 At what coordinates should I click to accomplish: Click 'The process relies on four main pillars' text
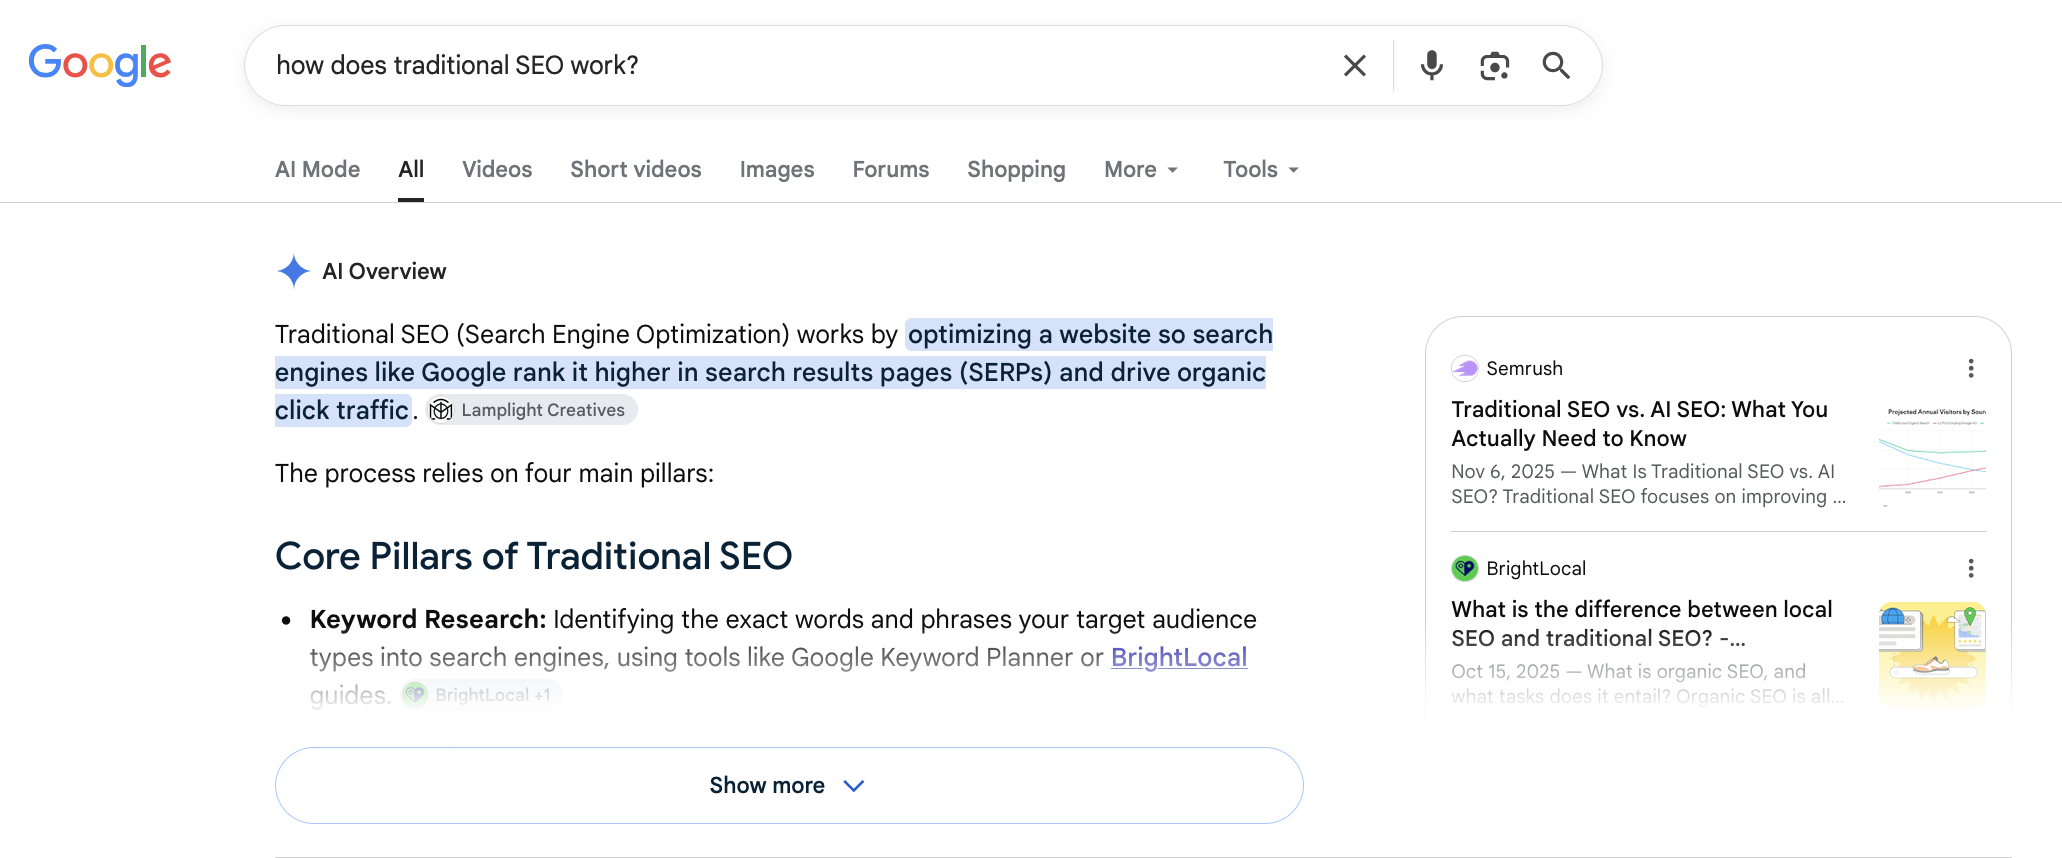pos(494,473)
